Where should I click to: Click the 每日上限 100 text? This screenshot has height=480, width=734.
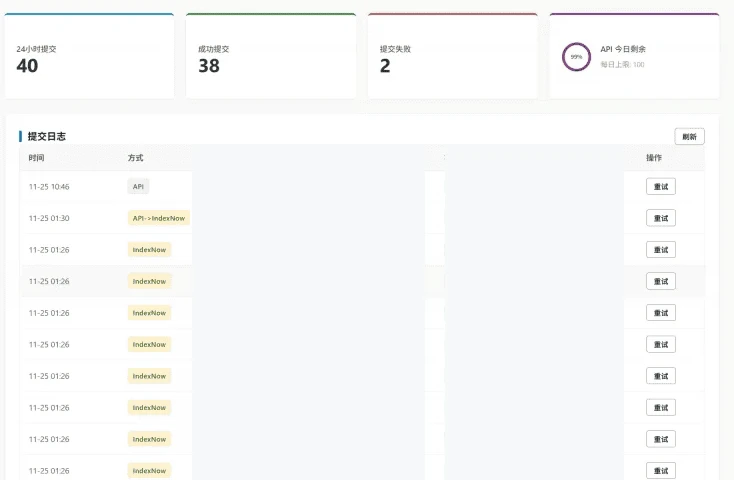coord(623,64)
